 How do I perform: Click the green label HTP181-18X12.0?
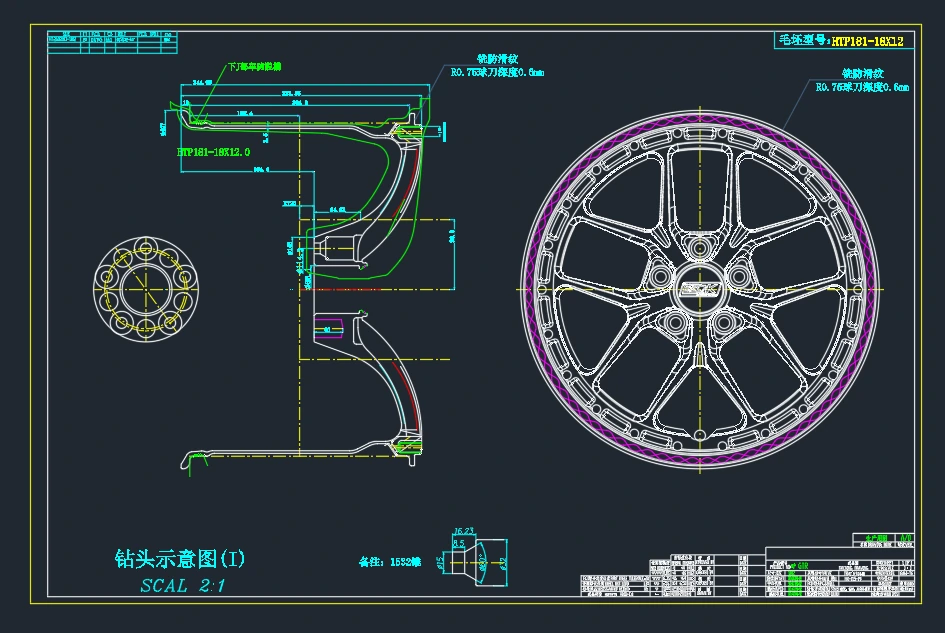(213, 152)
